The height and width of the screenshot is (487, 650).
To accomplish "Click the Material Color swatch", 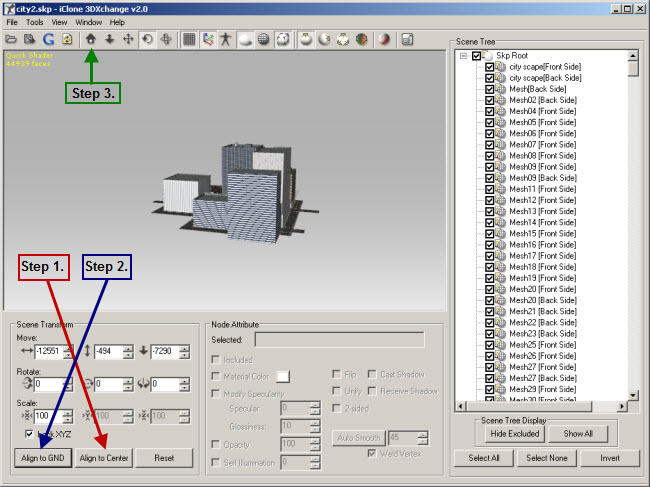I will click(283, 377).
